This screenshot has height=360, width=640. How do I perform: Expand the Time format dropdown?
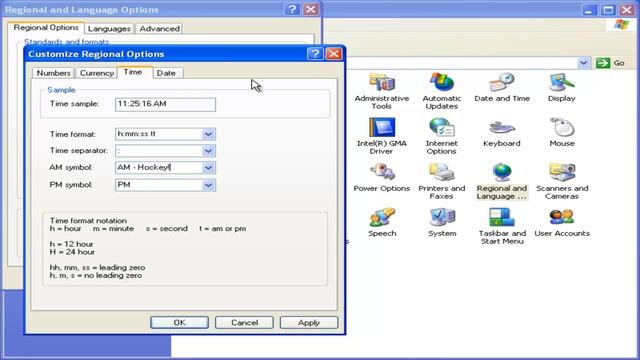pos(208,134)
